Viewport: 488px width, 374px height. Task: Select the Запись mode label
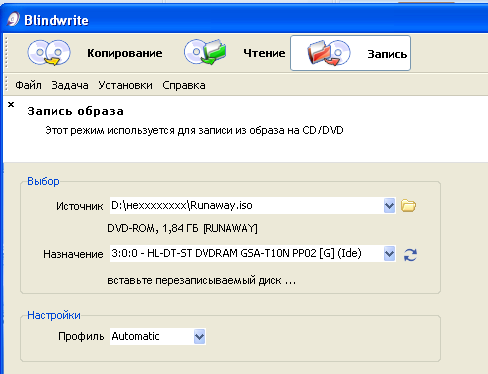pyautogui.click(x=387, y=54)
